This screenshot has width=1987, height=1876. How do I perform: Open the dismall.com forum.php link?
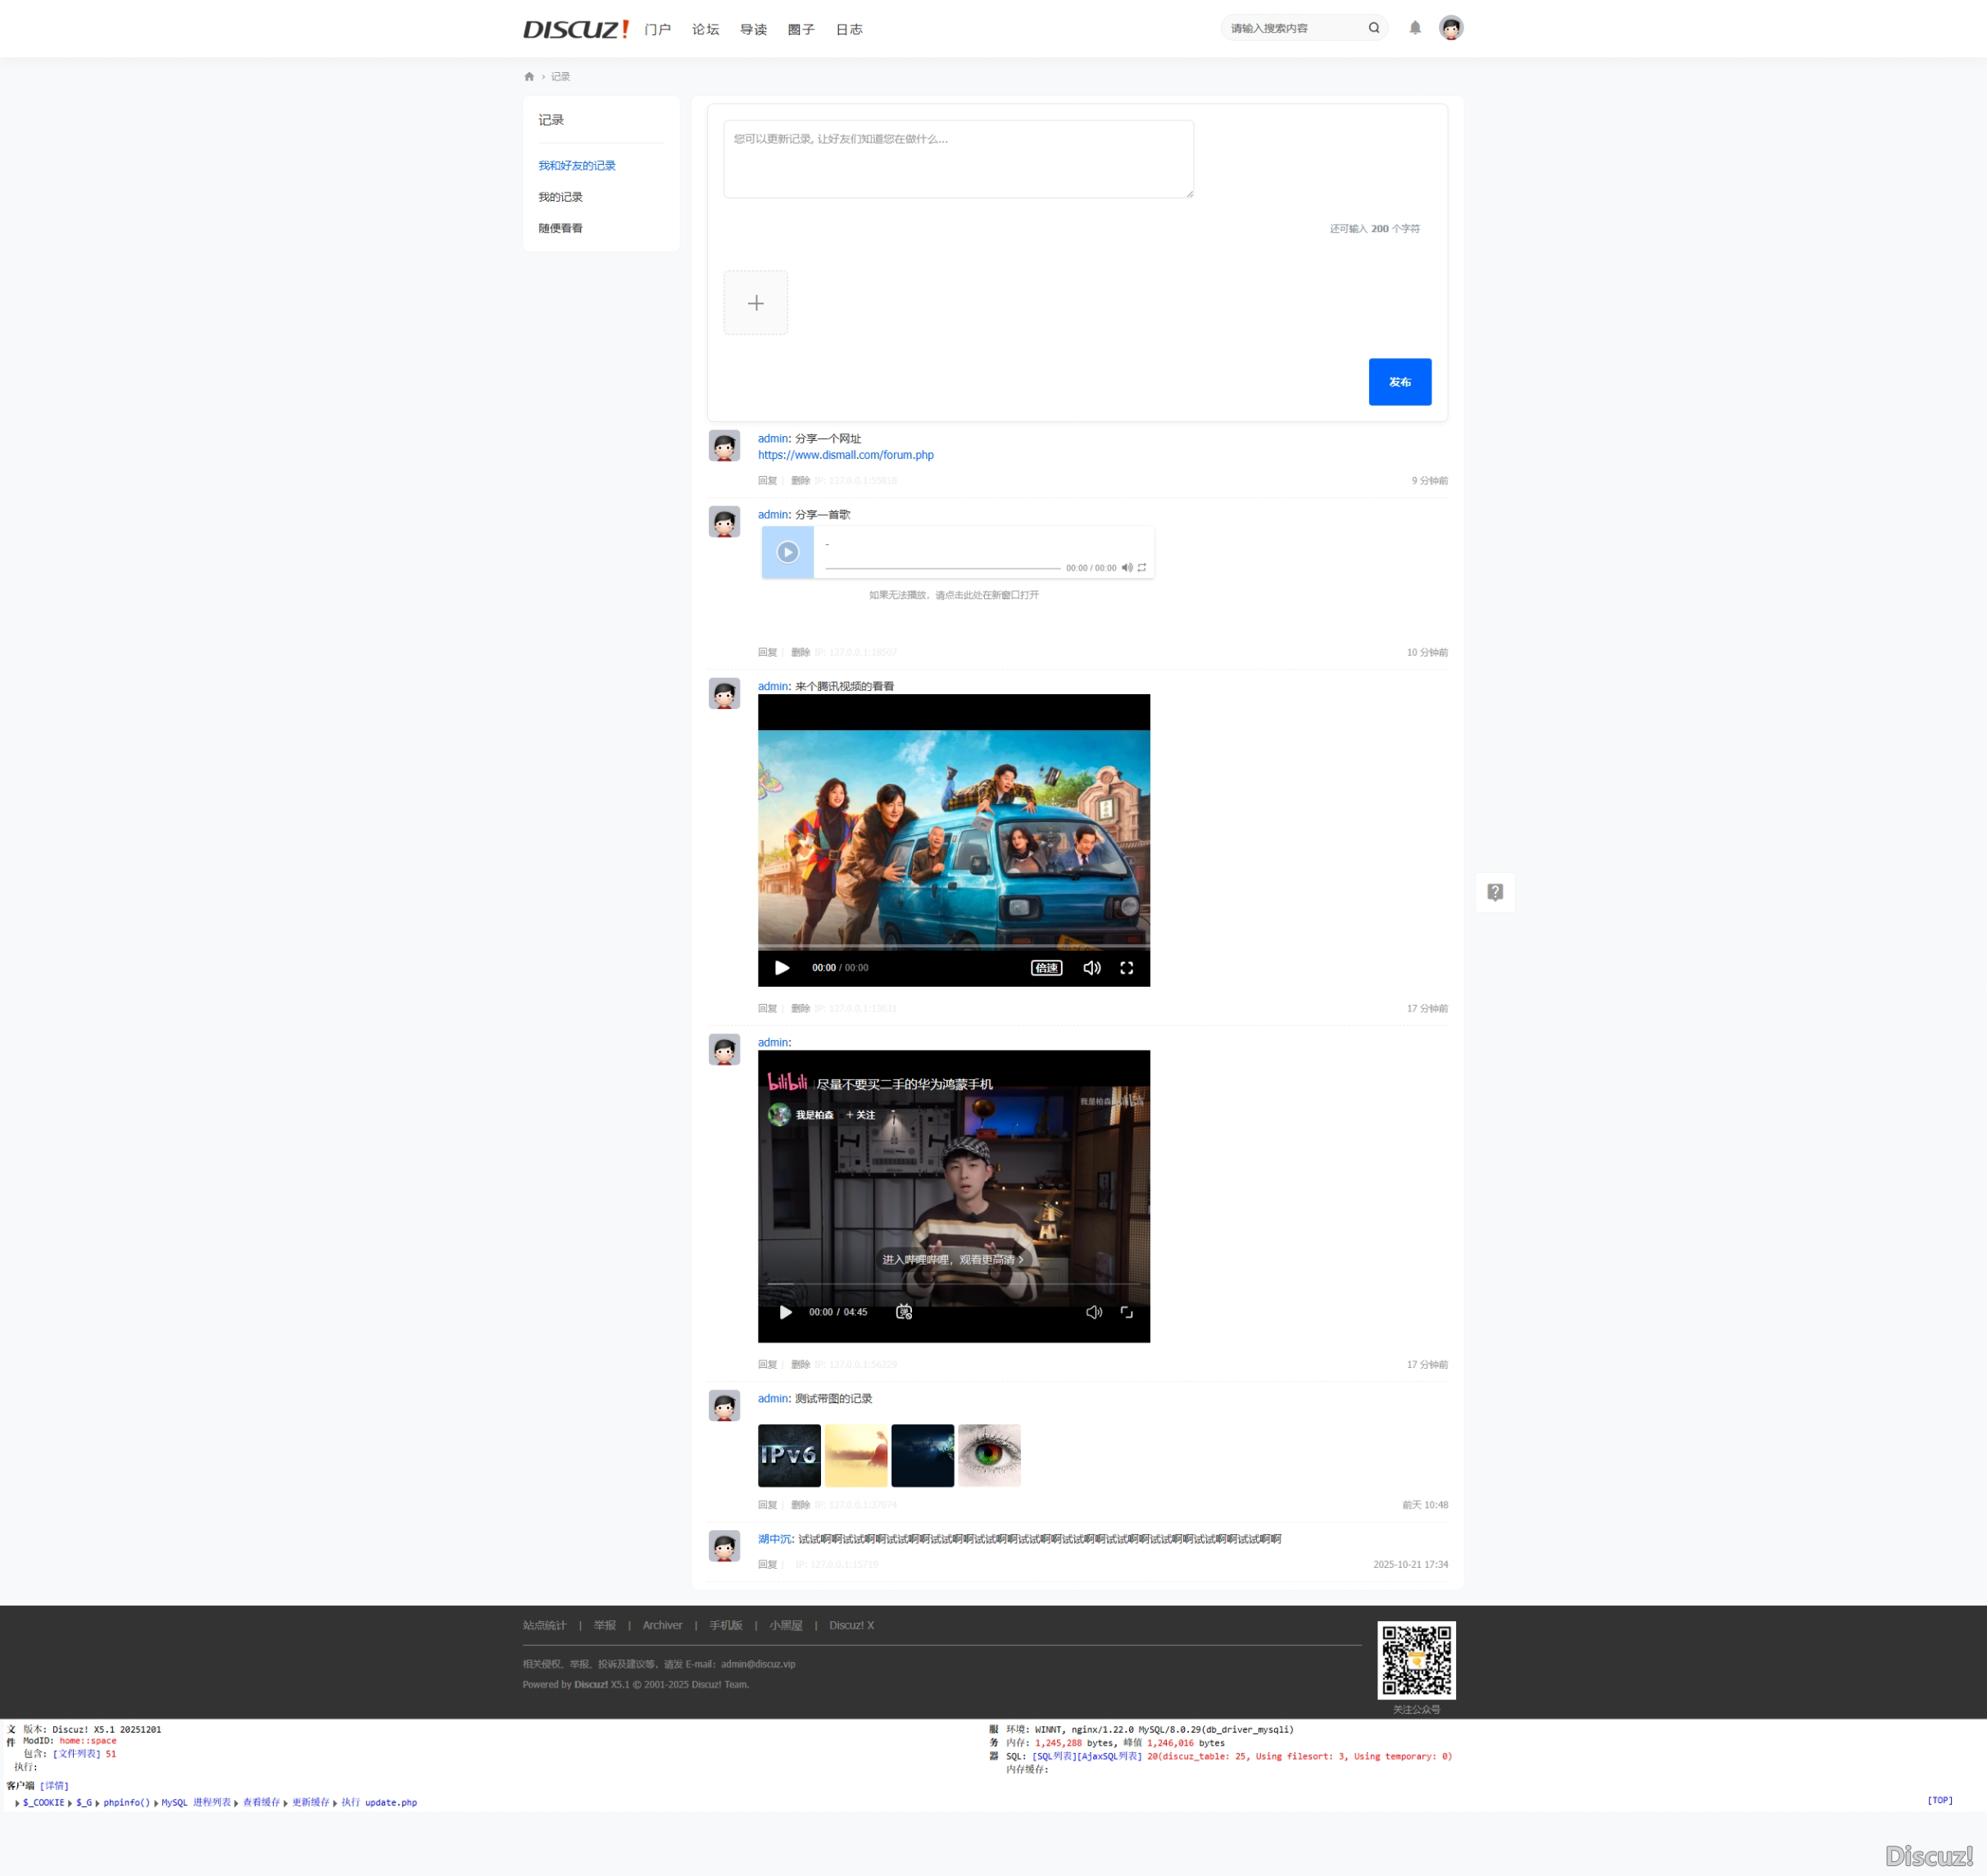coord(845,455)
